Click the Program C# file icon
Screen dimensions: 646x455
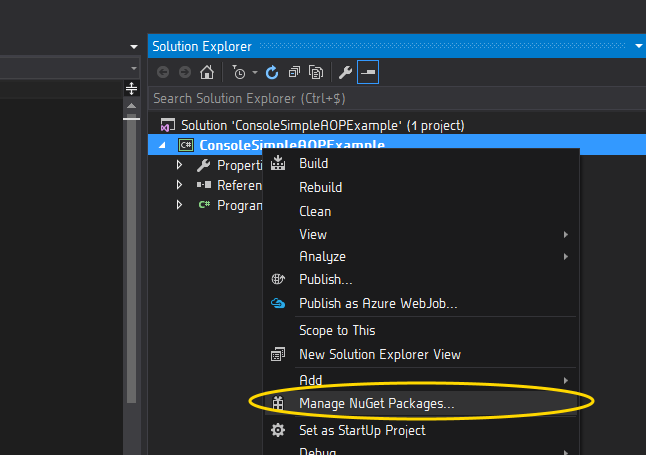pos(204,204)
